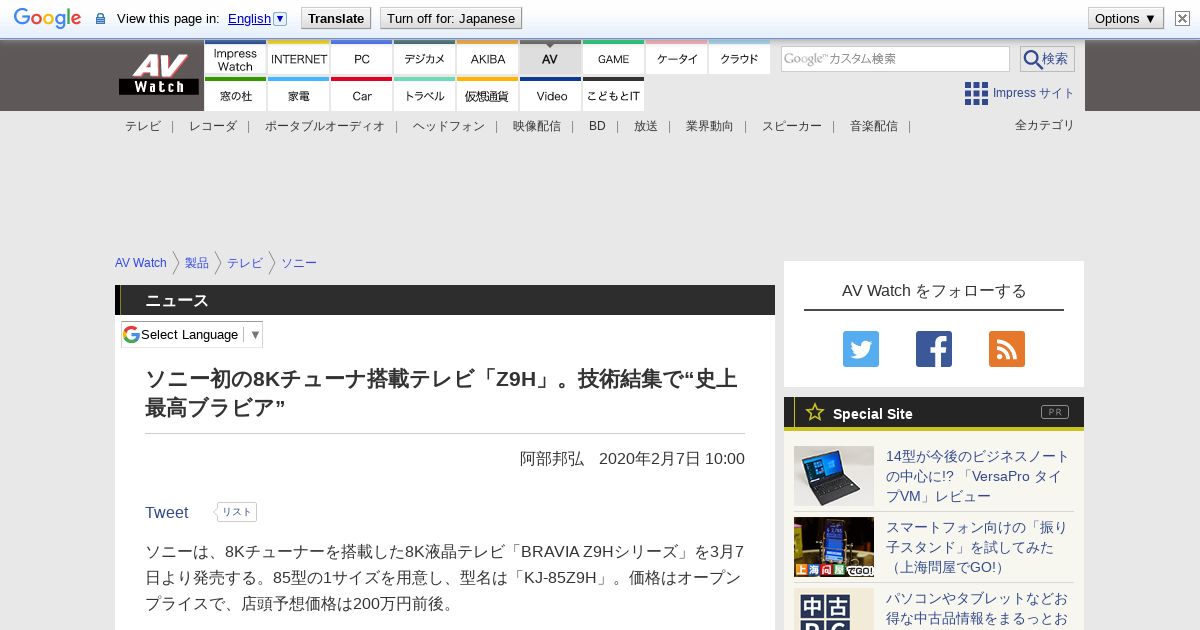
Task: Open the ケータイ tab
Action: 677,58
